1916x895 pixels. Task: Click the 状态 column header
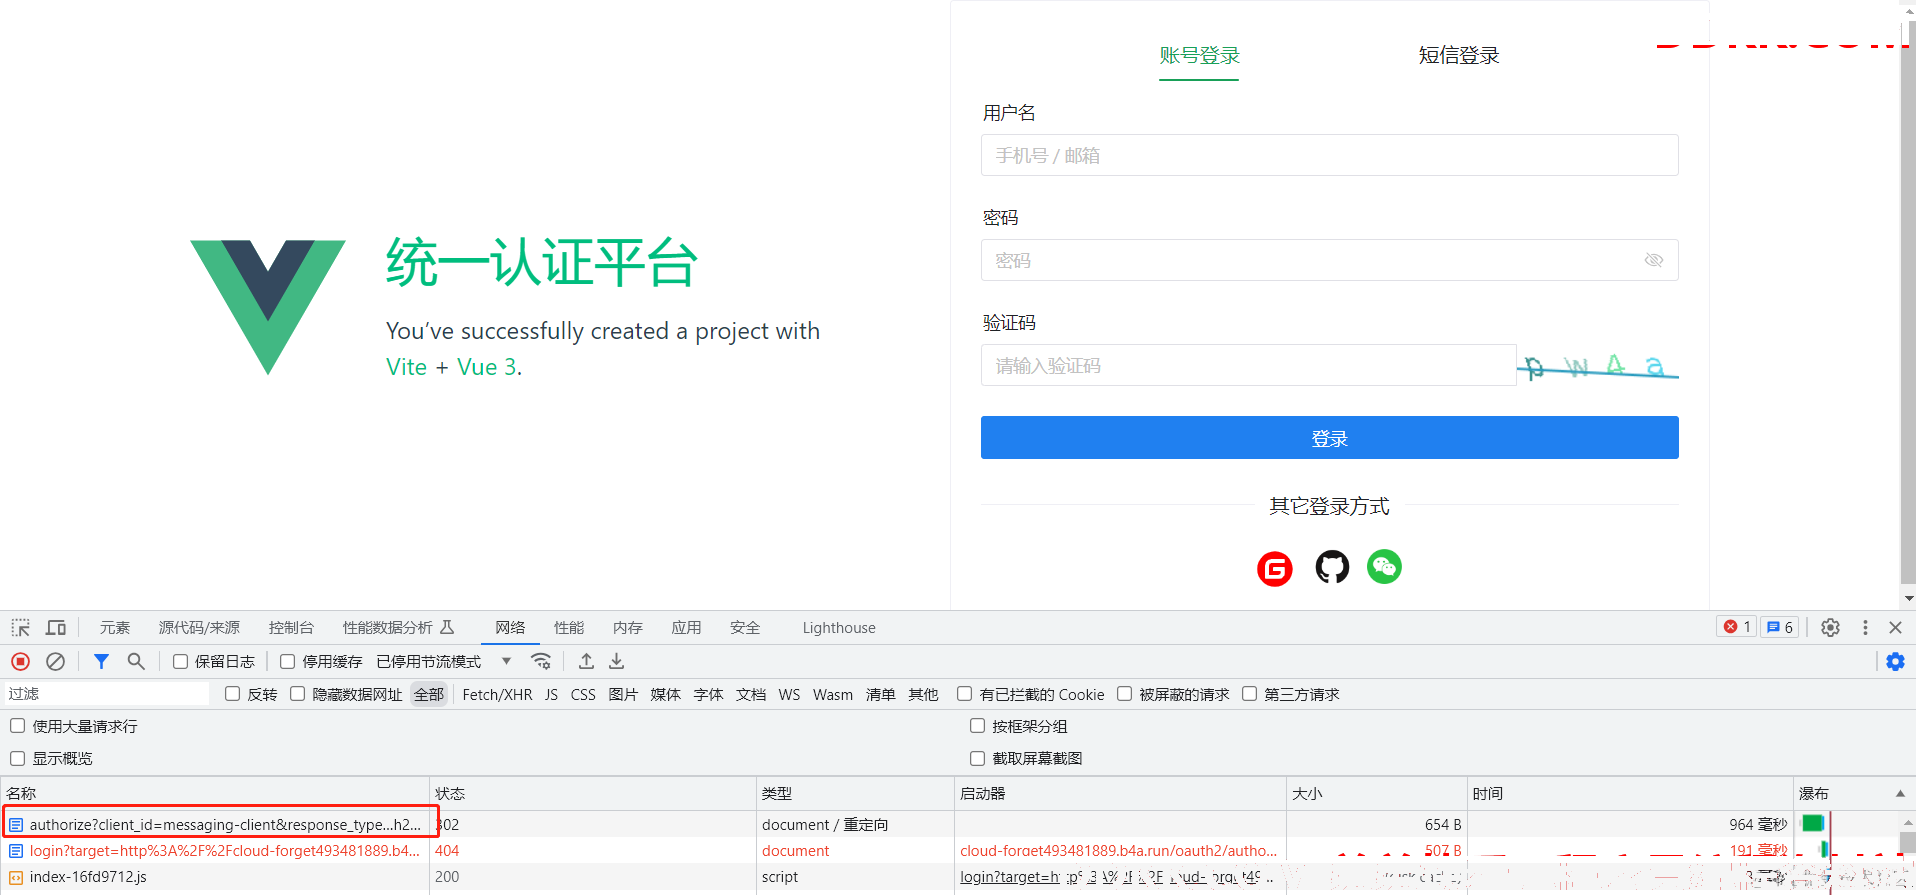[592, 793]
